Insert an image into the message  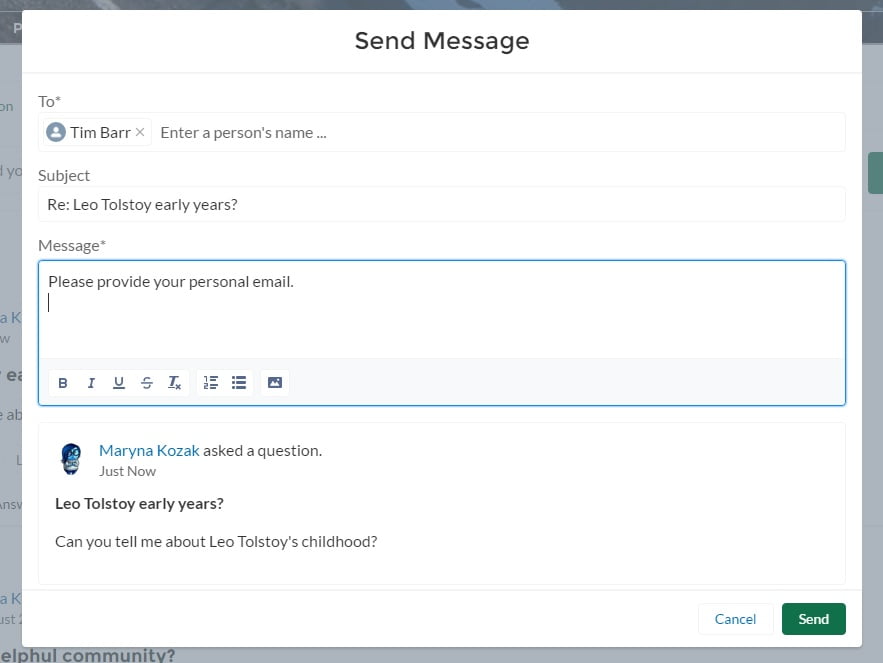click(275, 383)
